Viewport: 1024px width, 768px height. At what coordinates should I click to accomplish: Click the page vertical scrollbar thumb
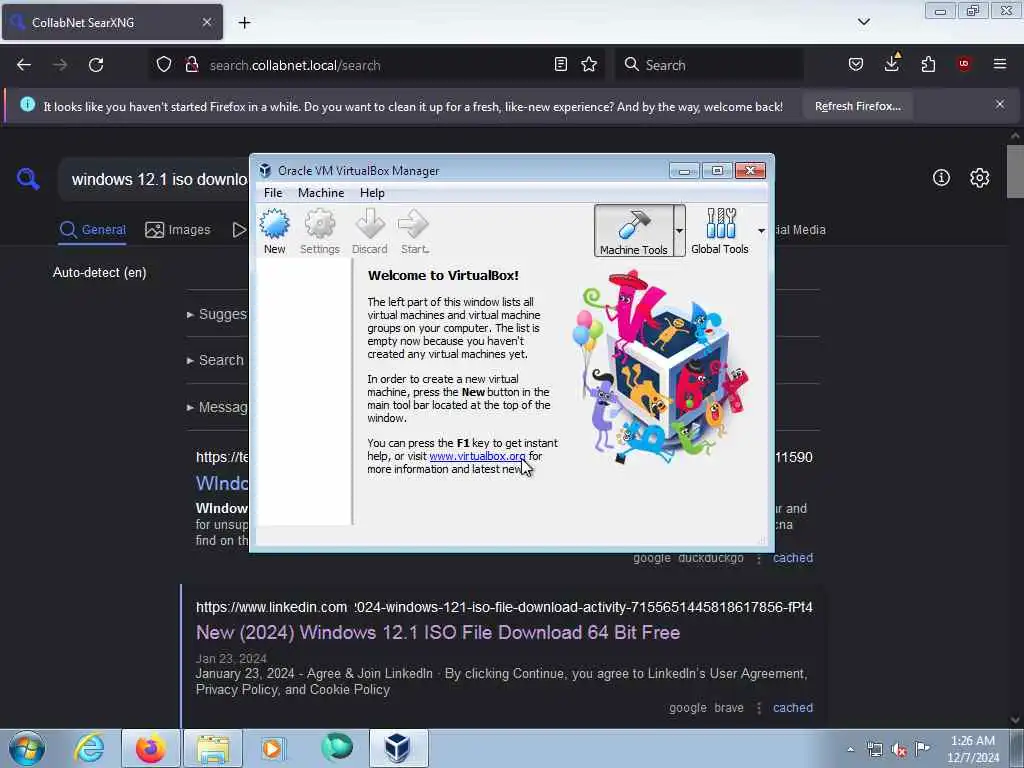click(x=1015, y=171)
